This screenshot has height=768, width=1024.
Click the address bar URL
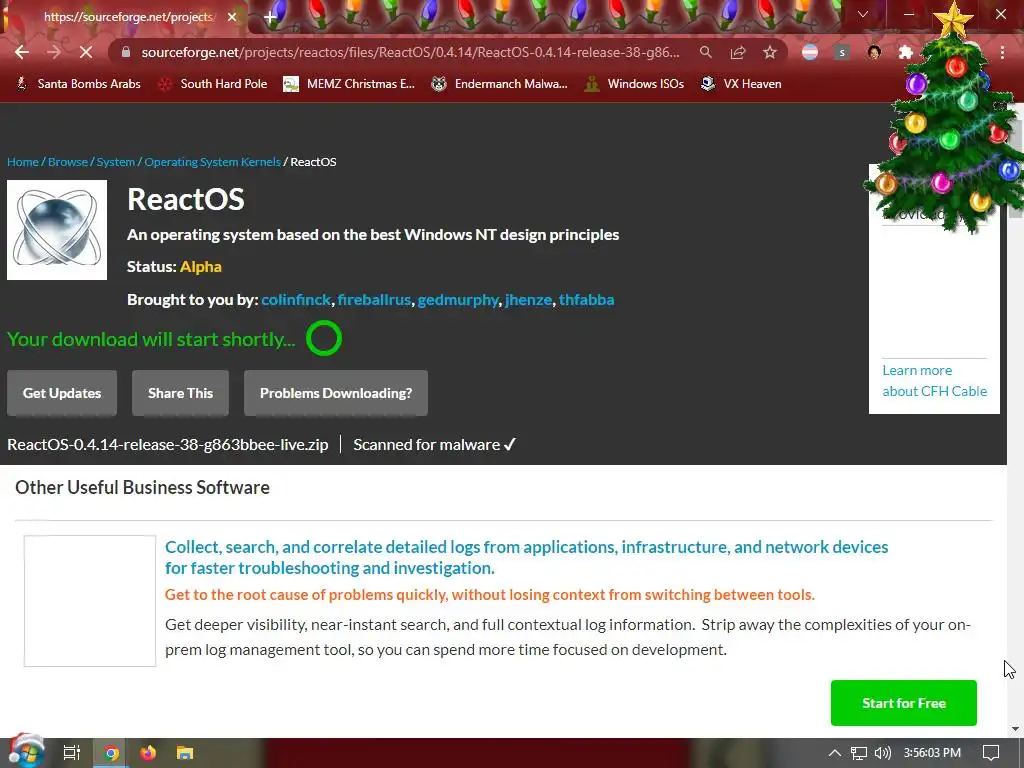click(410, 52)
